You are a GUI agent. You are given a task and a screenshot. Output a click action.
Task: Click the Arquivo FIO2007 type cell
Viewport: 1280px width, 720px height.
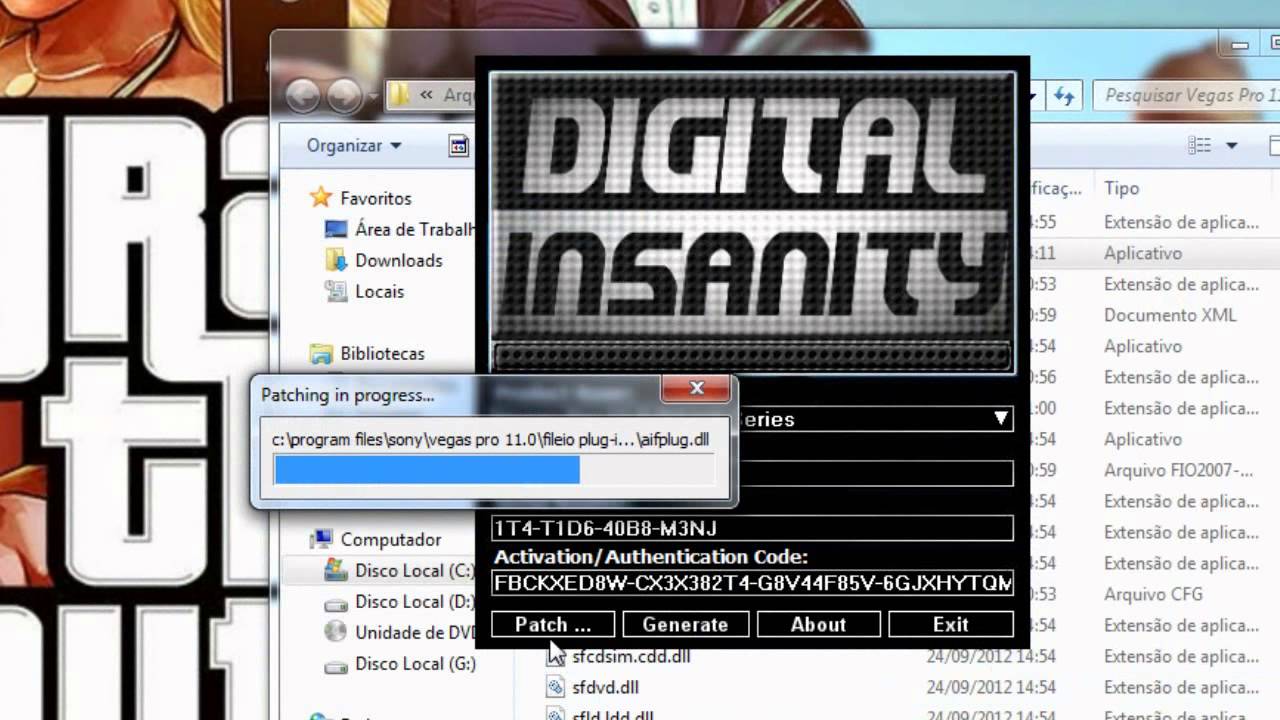[x=1178, y=470]
